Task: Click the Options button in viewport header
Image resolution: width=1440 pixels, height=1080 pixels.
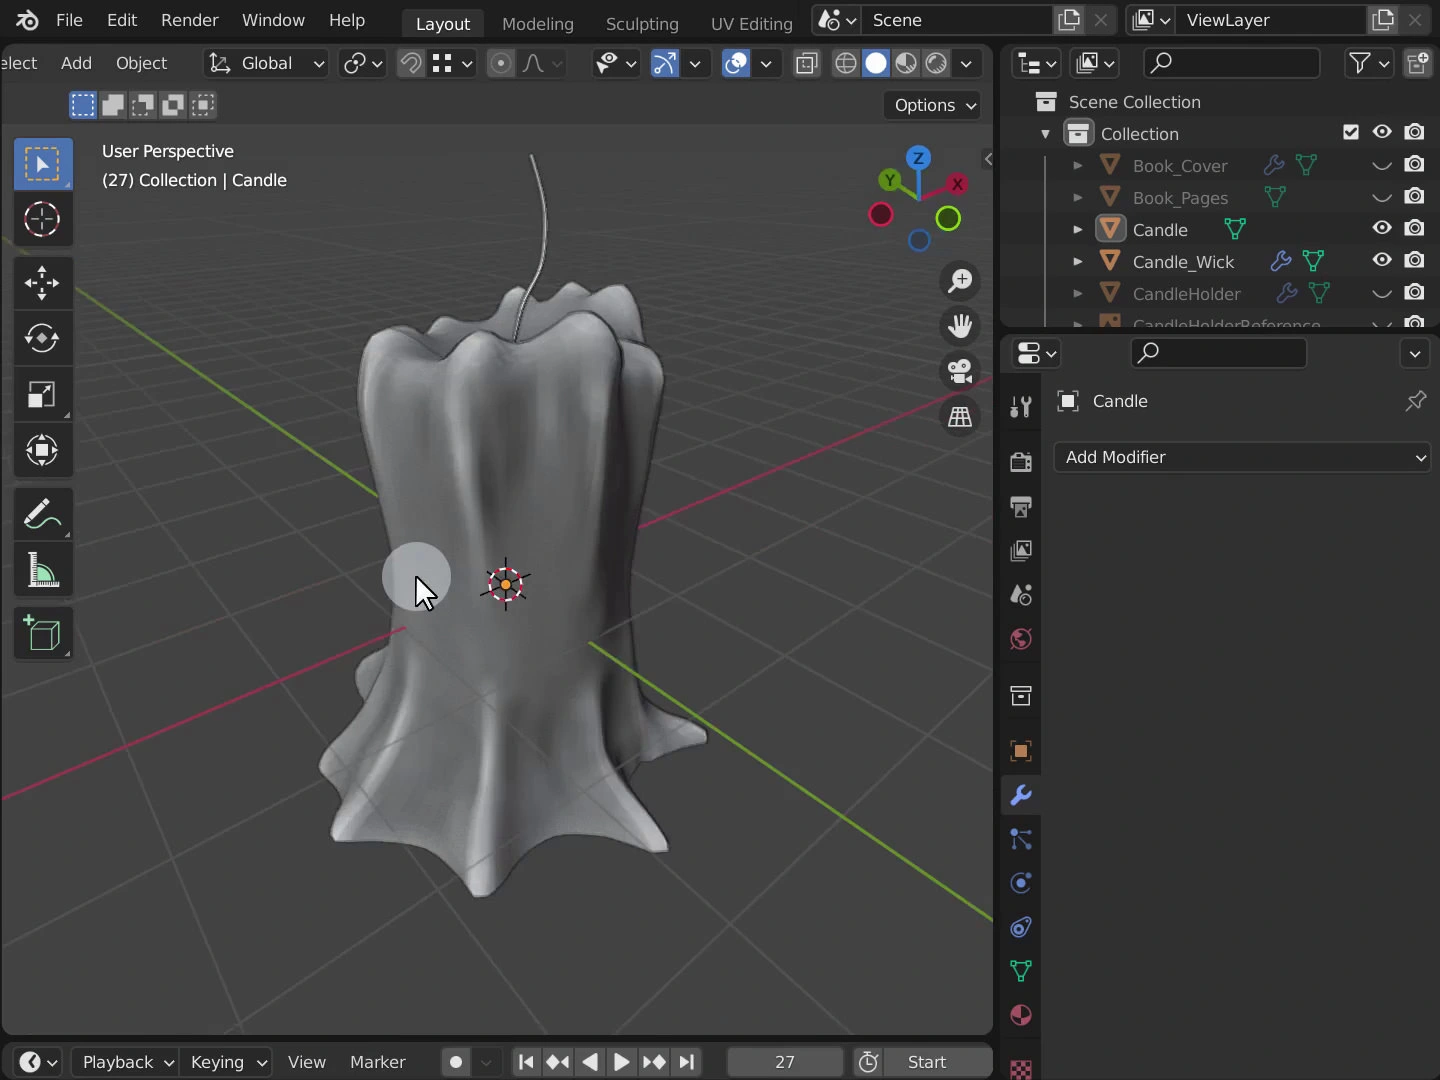Action: pos(932,105)
